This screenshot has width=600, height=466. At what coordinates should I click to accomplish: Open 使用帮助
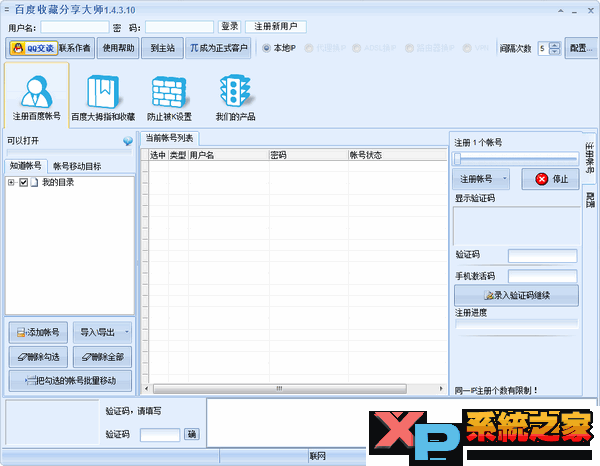click(x=118, y=48)
